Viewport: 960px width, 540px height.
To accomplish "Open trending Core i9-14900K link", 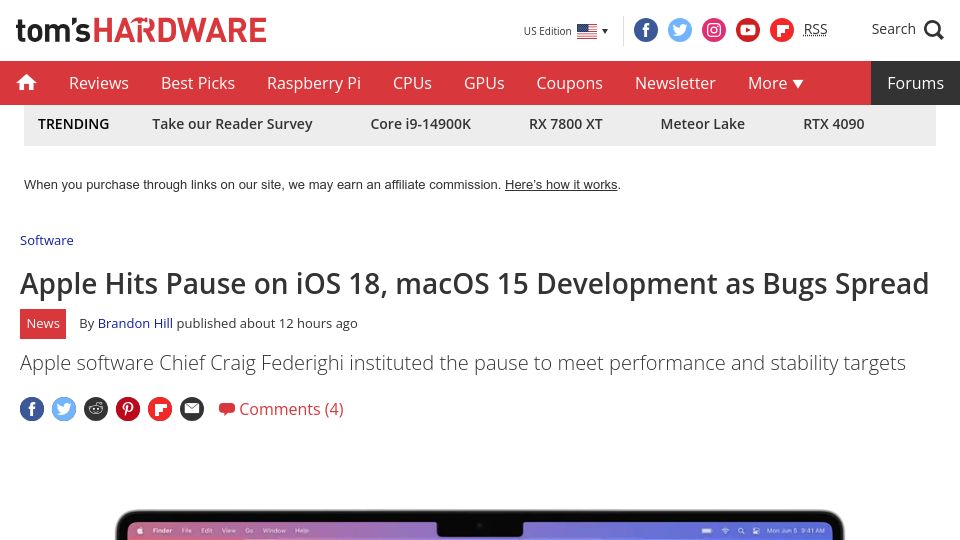I will 421,124.
